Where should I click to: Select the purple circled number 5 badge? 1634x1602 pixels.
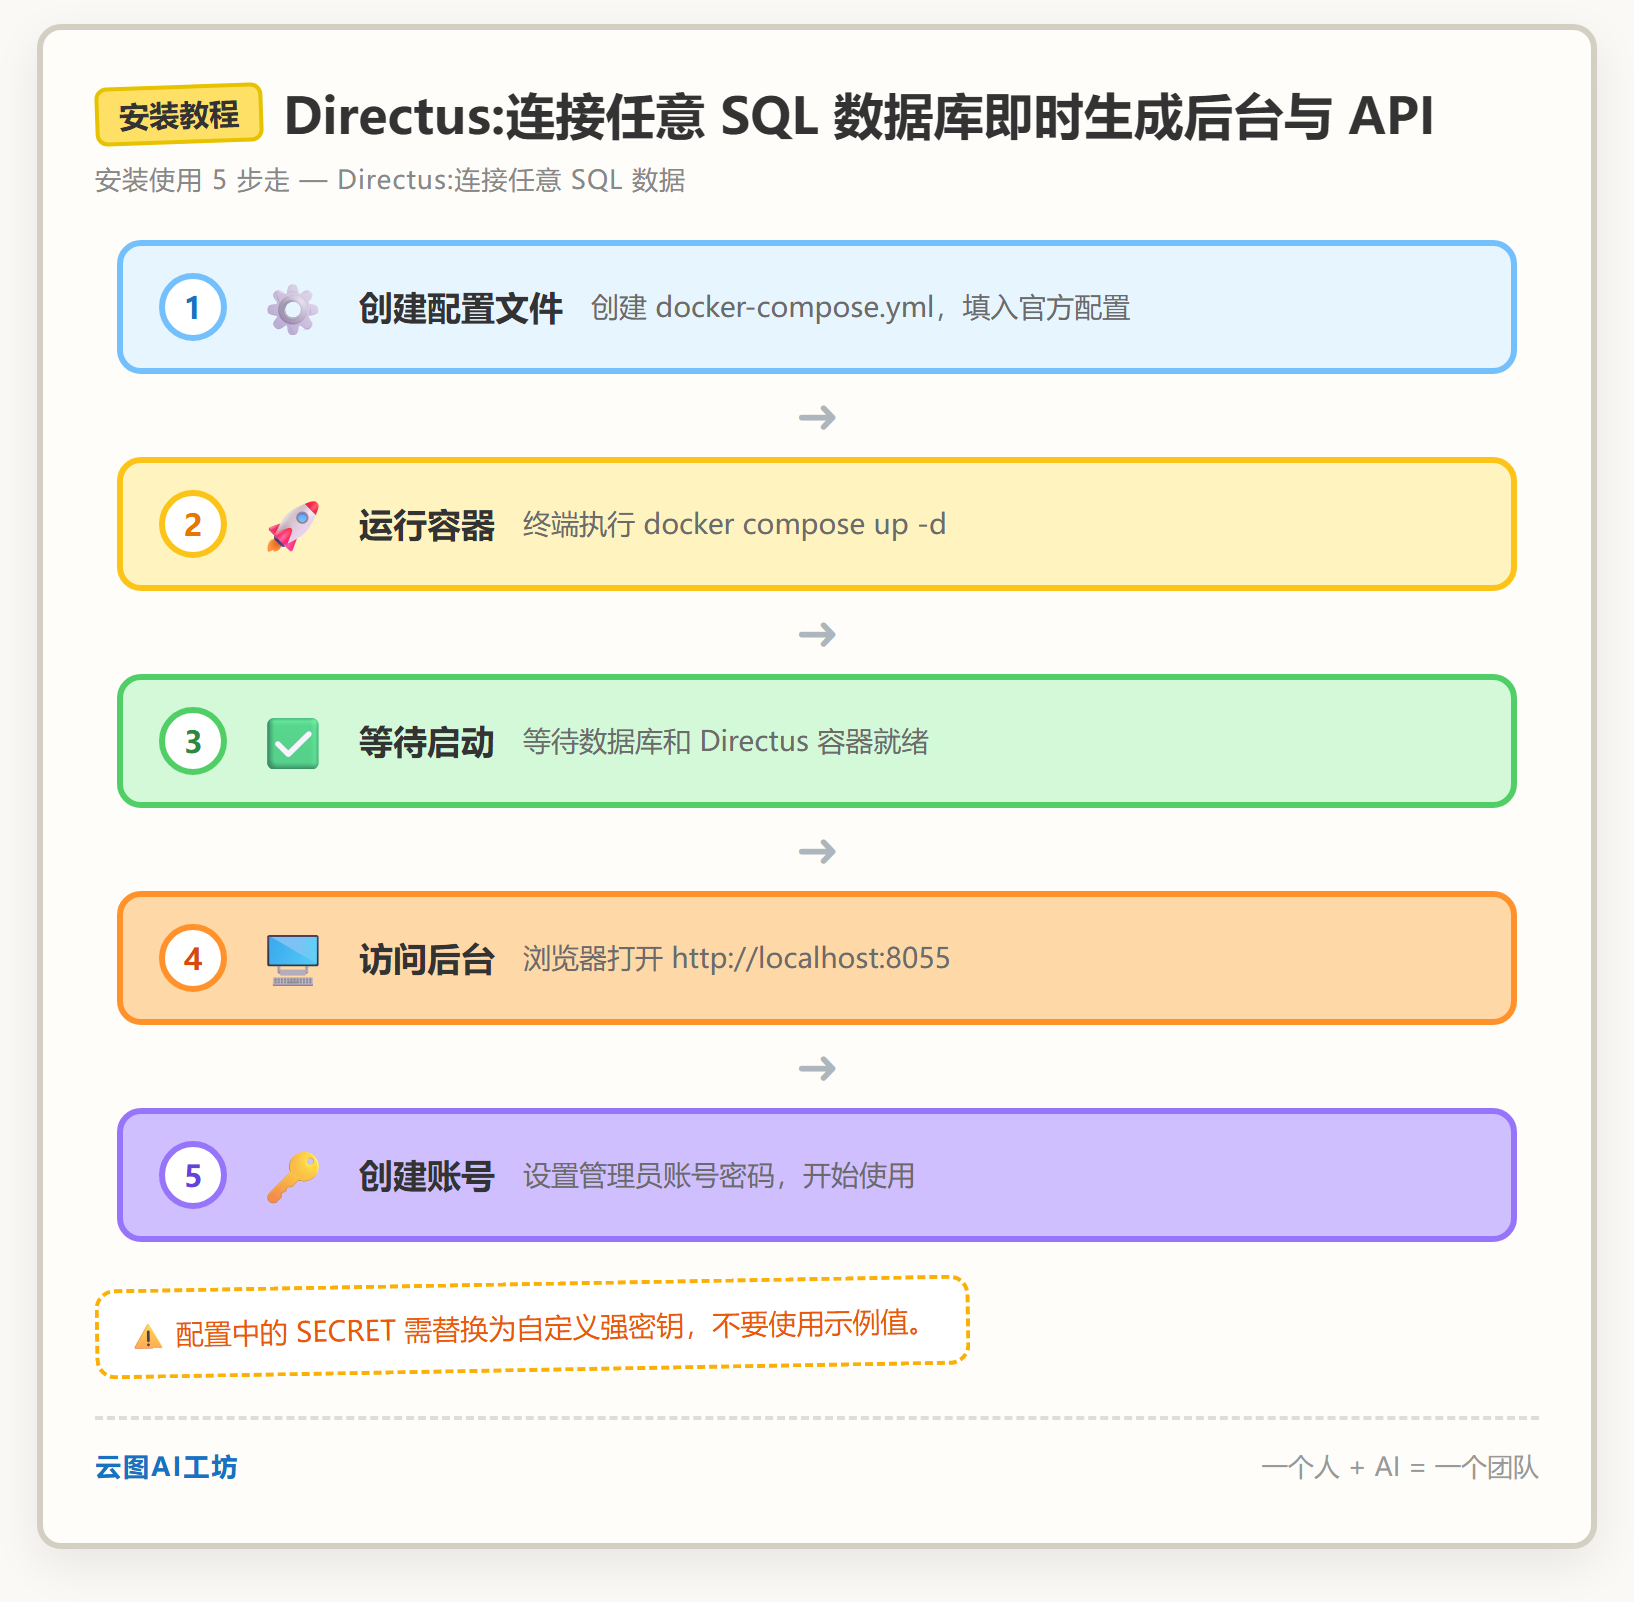[193, 1175]
